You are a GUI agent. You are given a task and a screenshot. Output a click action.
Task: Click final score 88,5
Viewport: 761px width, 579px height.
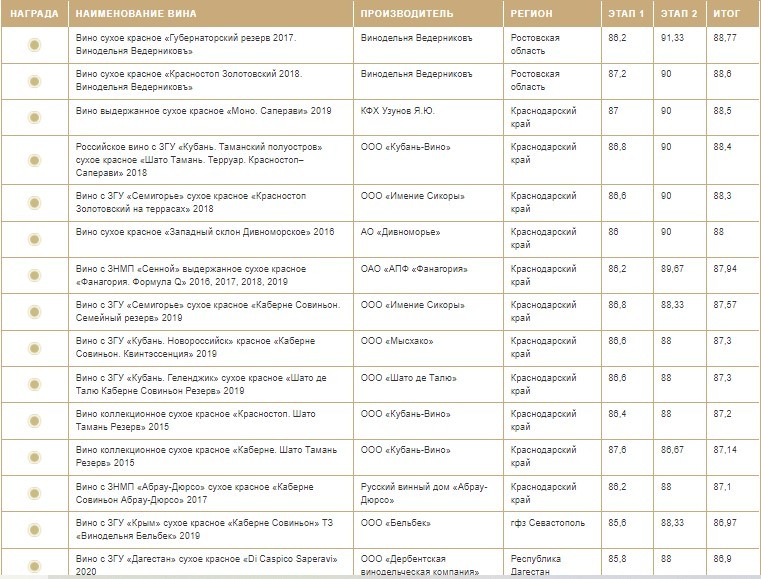(722, 111)
